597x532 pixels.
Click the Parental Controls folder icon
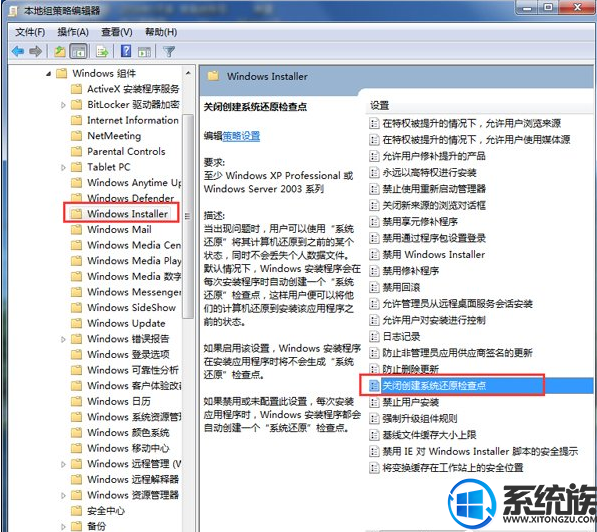(77, 151)
